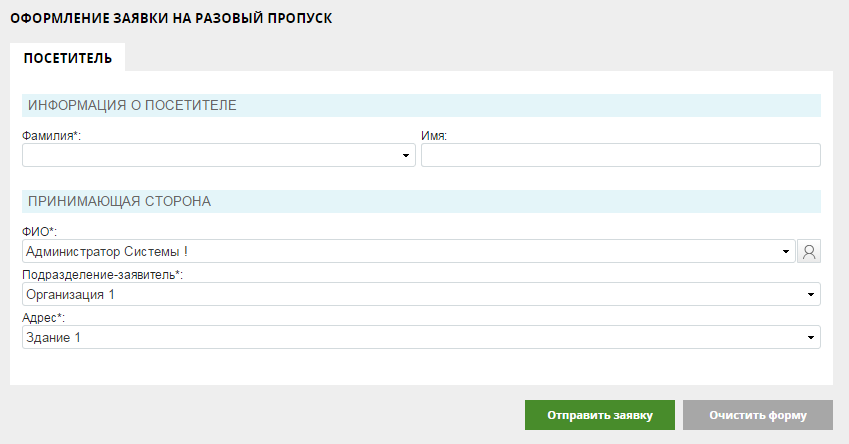Click the Очистить форму button
Image resolution: width=849 pixels, height=444 pixels.
click(x=757, y=415)
